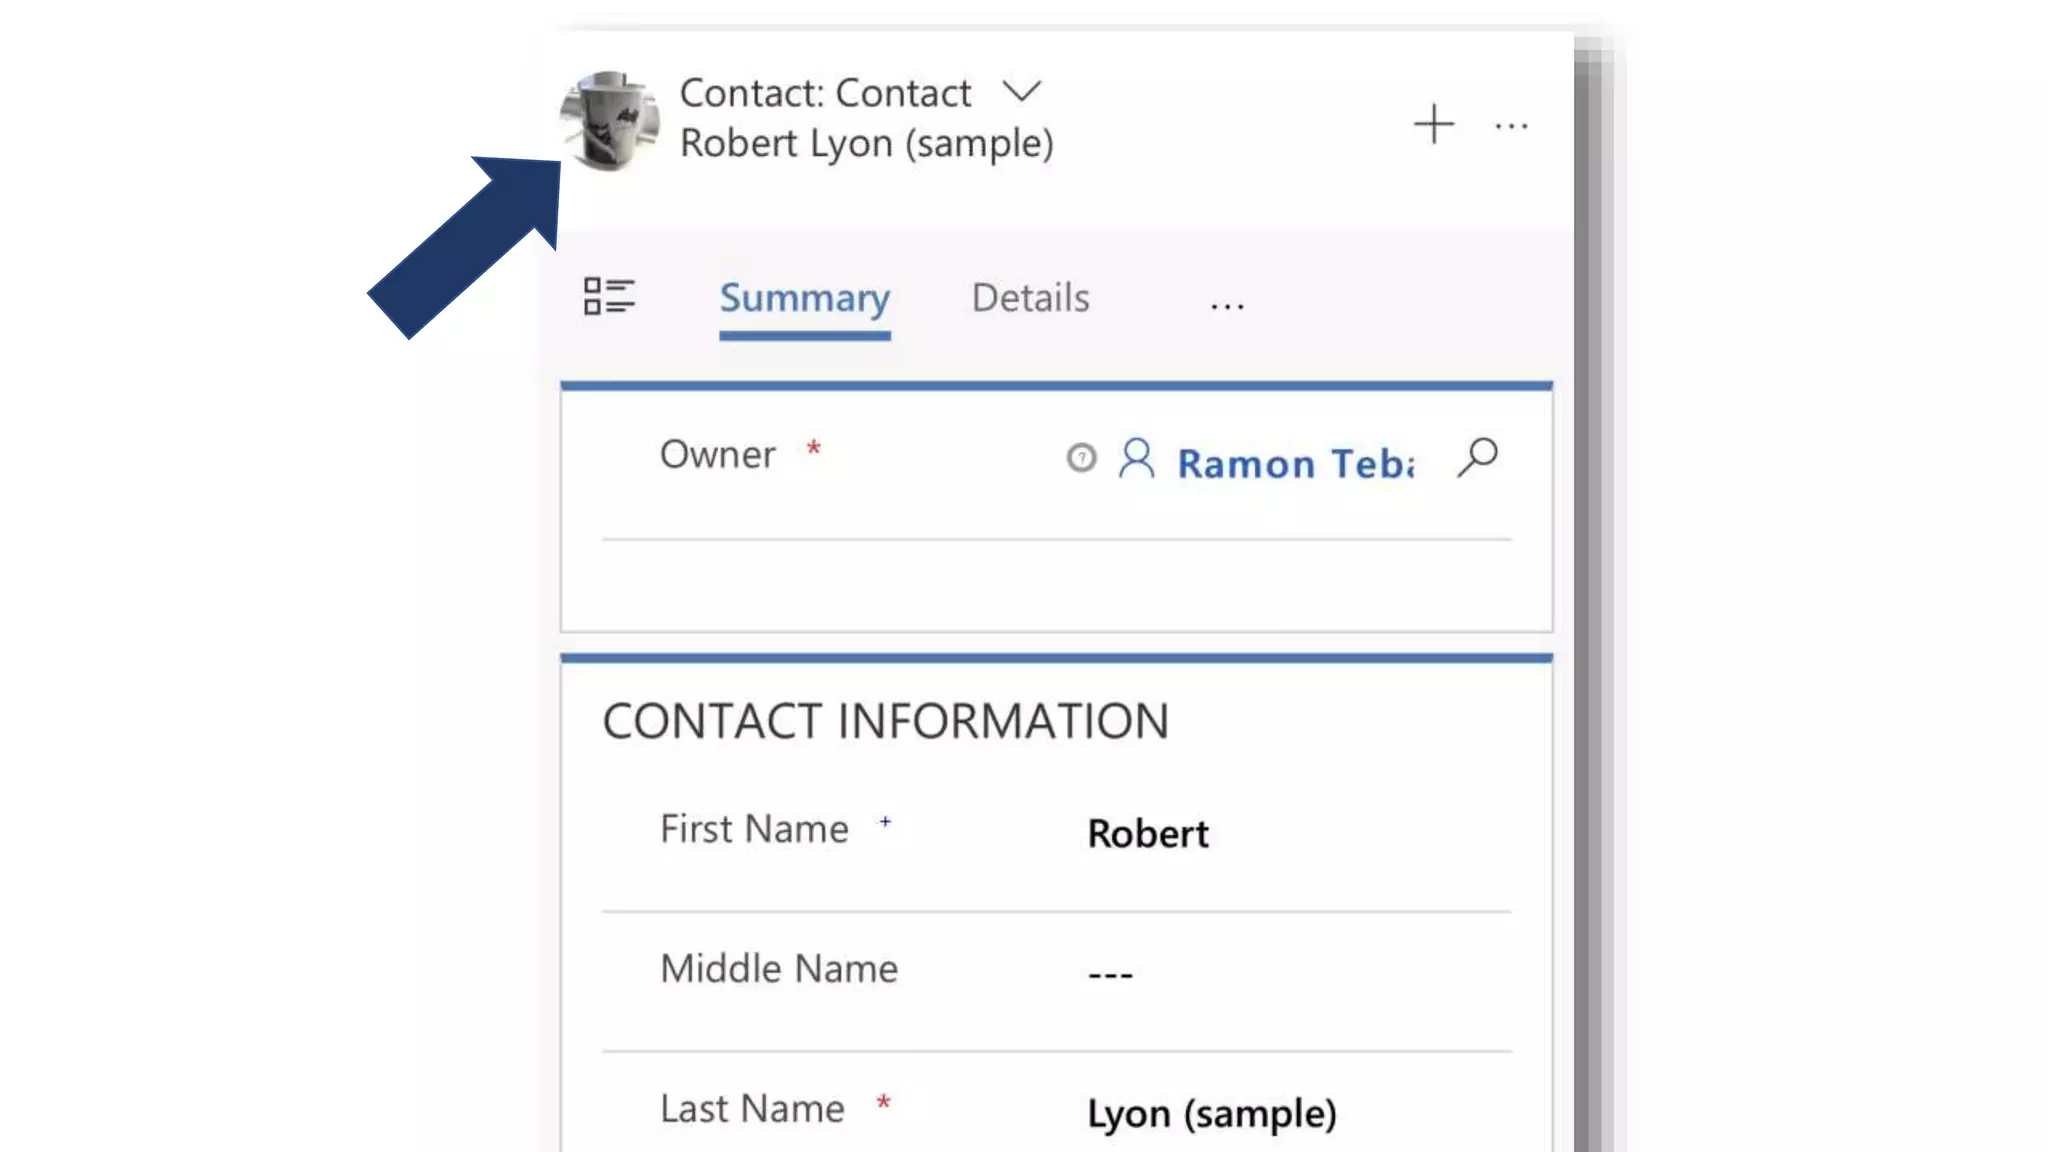Click the CONTACT INFORMATION section header
This screenshot has width=2048, height=1152.
(x=885, y=721)
